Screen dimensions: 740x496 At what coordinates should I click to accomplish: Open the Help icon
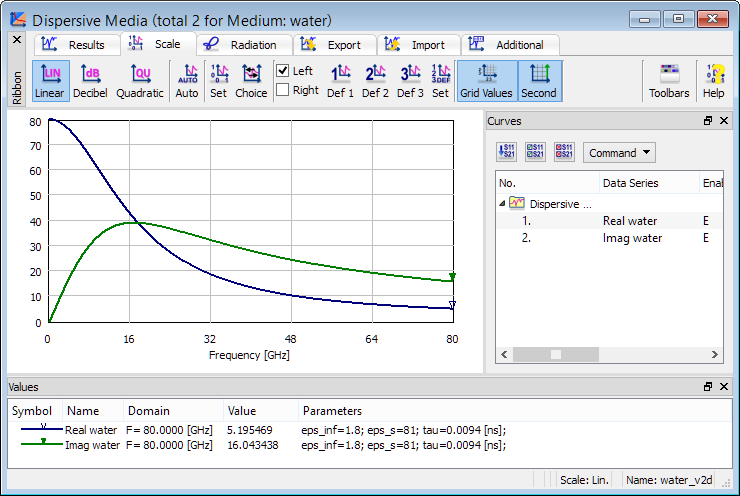[x=714, y=81]
